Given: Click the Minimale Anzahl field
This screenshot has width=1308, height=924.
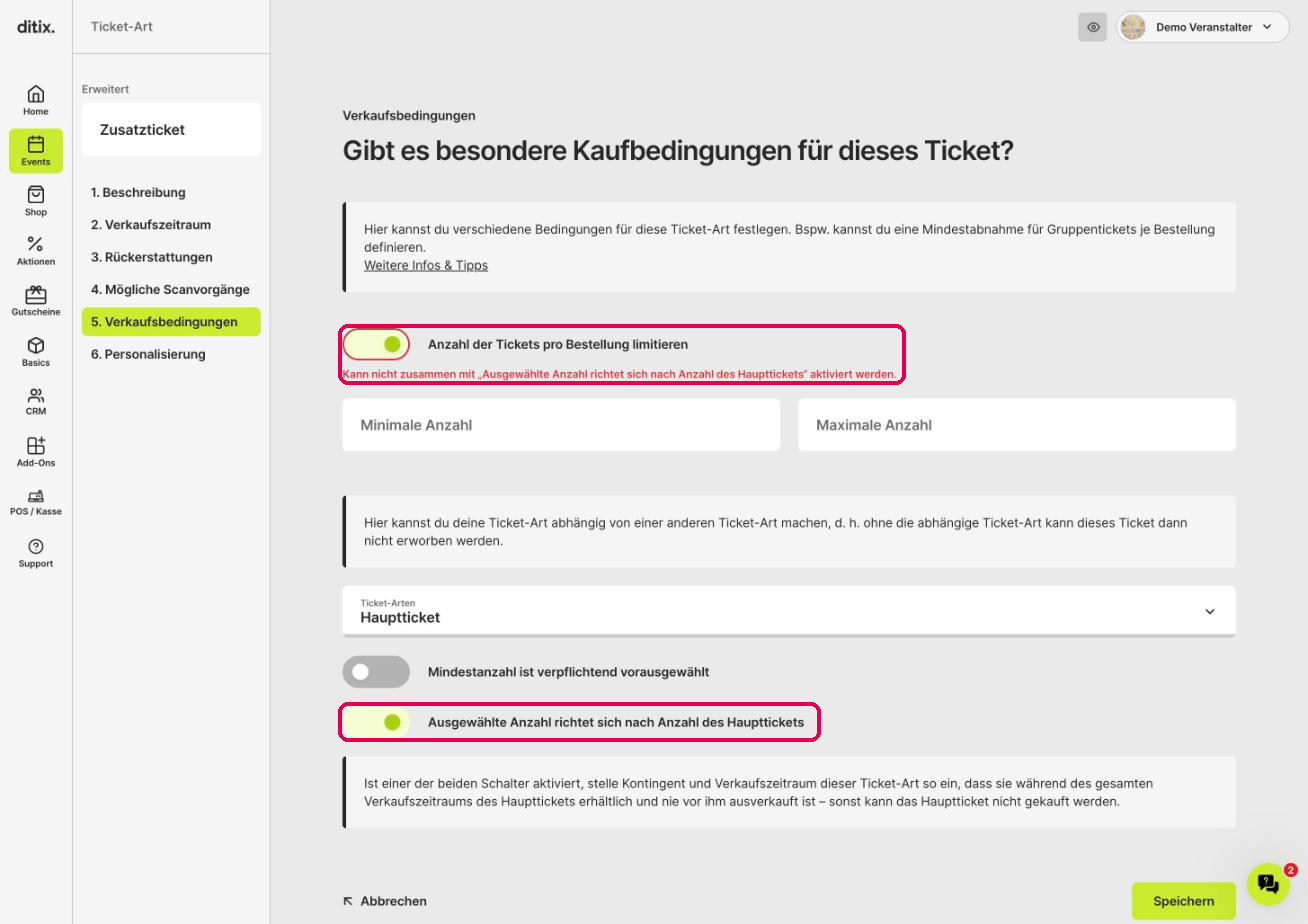Looking at the screenshot, I should (561, 425).
